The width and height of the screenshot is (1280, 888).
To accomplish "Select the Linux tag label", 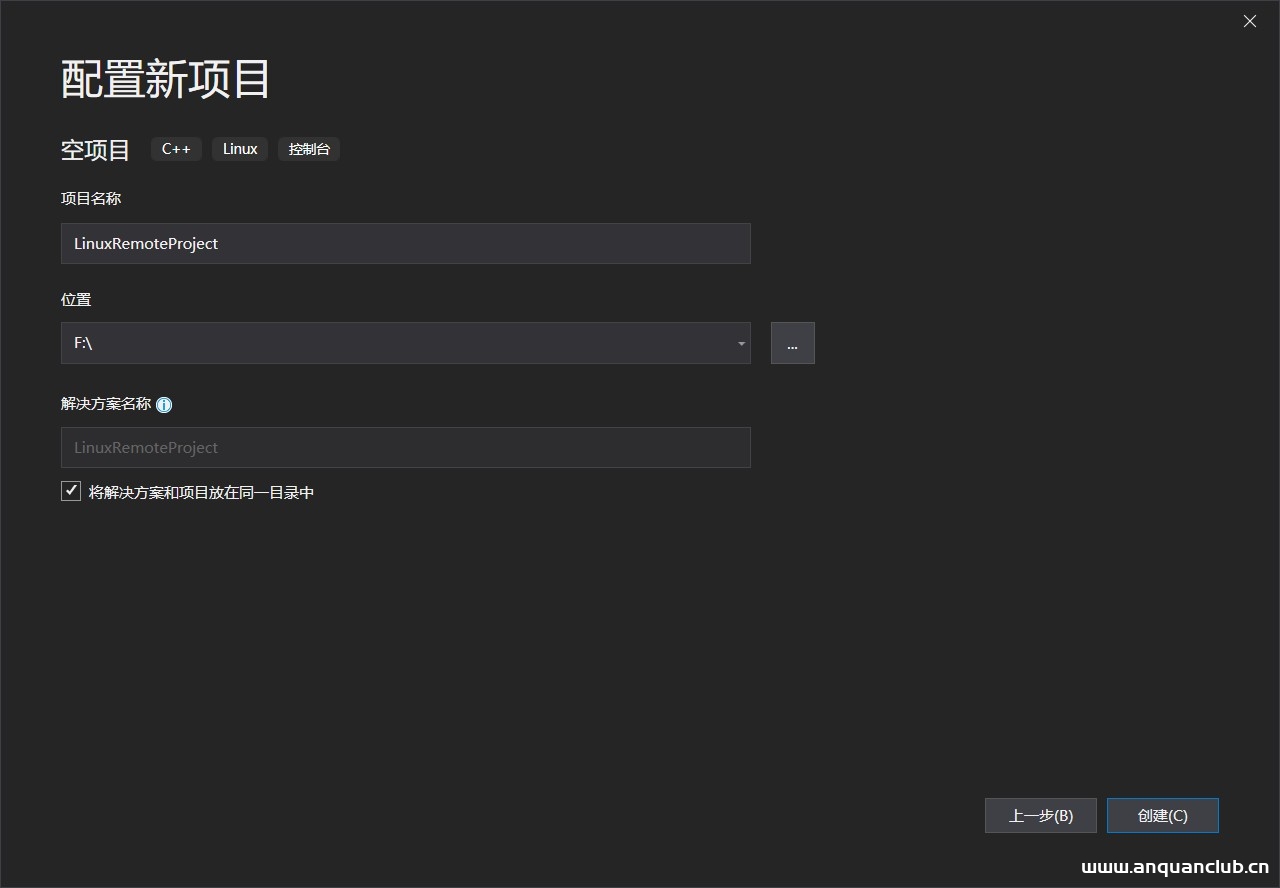I will point(240,149).
